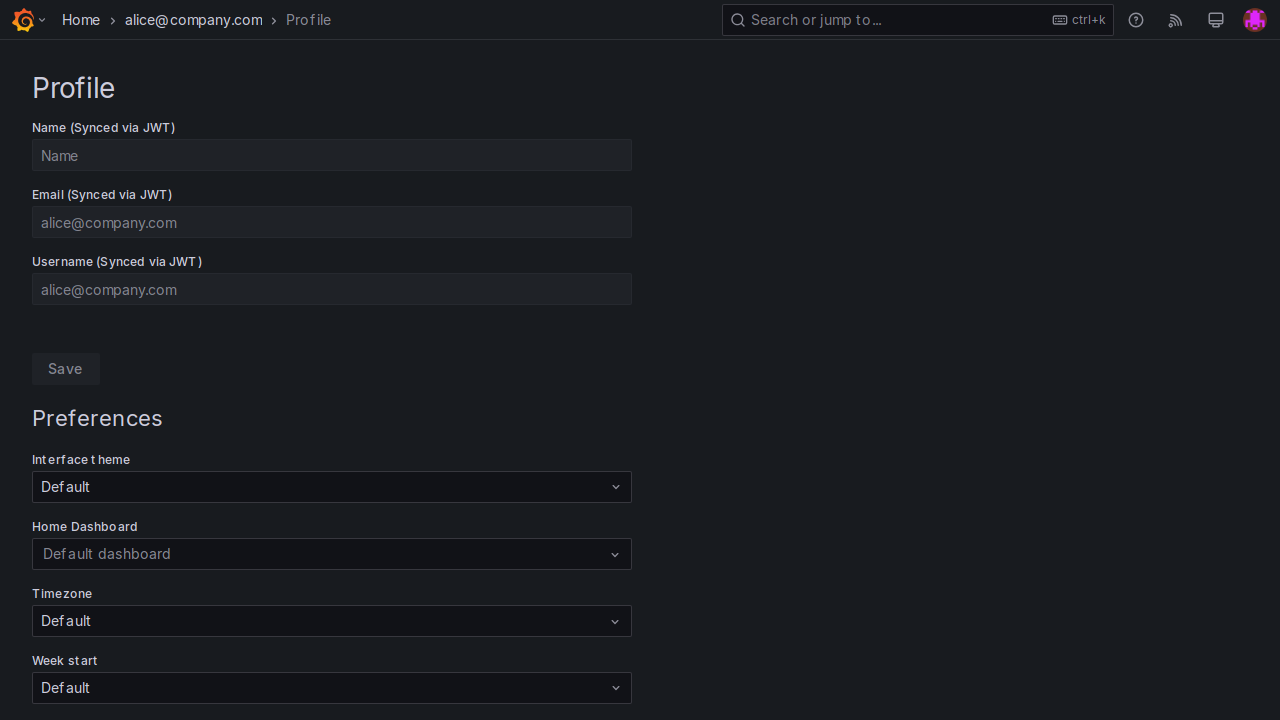Go to Home breadcrumb
The width and height of the screenshot is (1280, 720).
[x=81, y=20]
